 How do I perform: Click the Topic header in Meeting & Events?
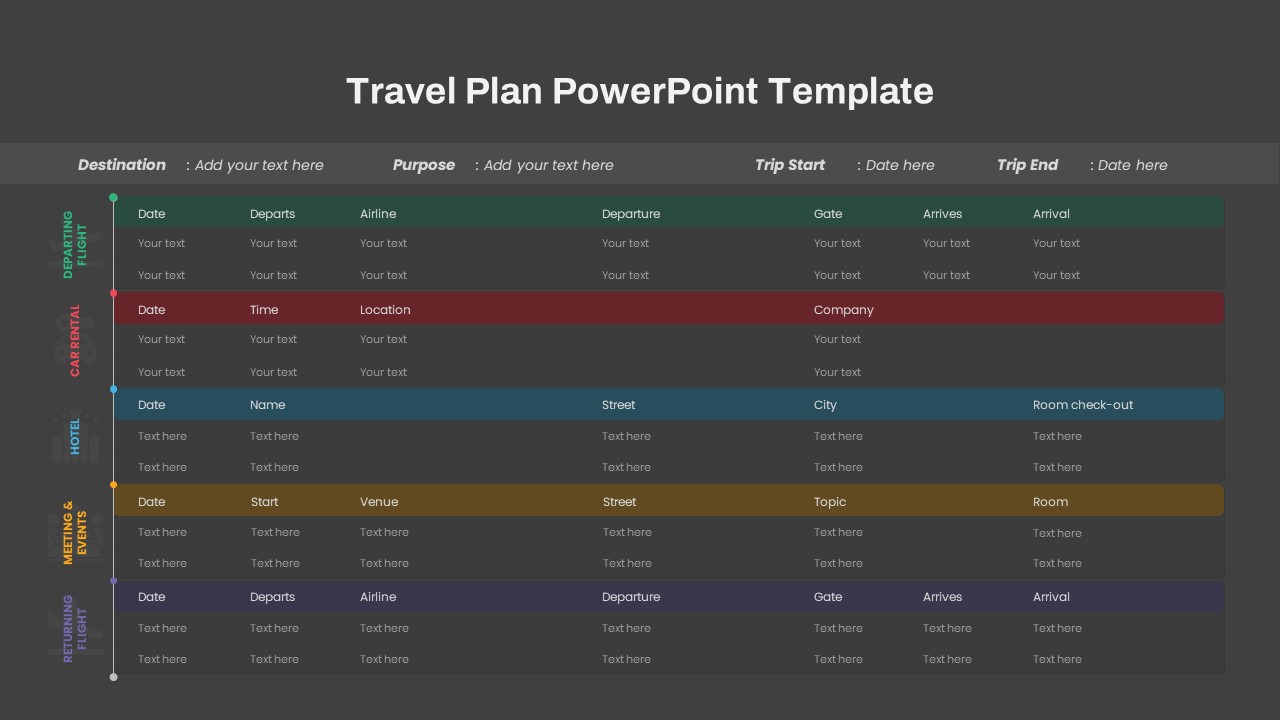830,502
